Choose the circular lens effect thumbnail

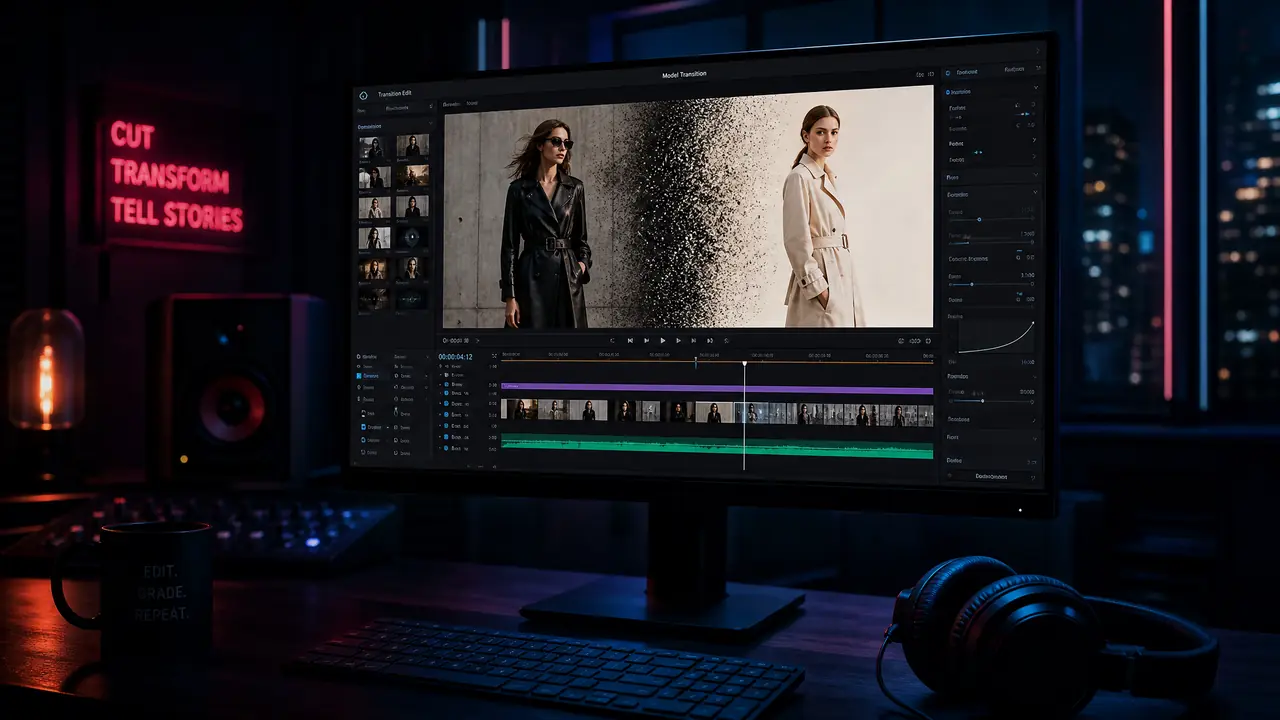[x=412, y=238]
